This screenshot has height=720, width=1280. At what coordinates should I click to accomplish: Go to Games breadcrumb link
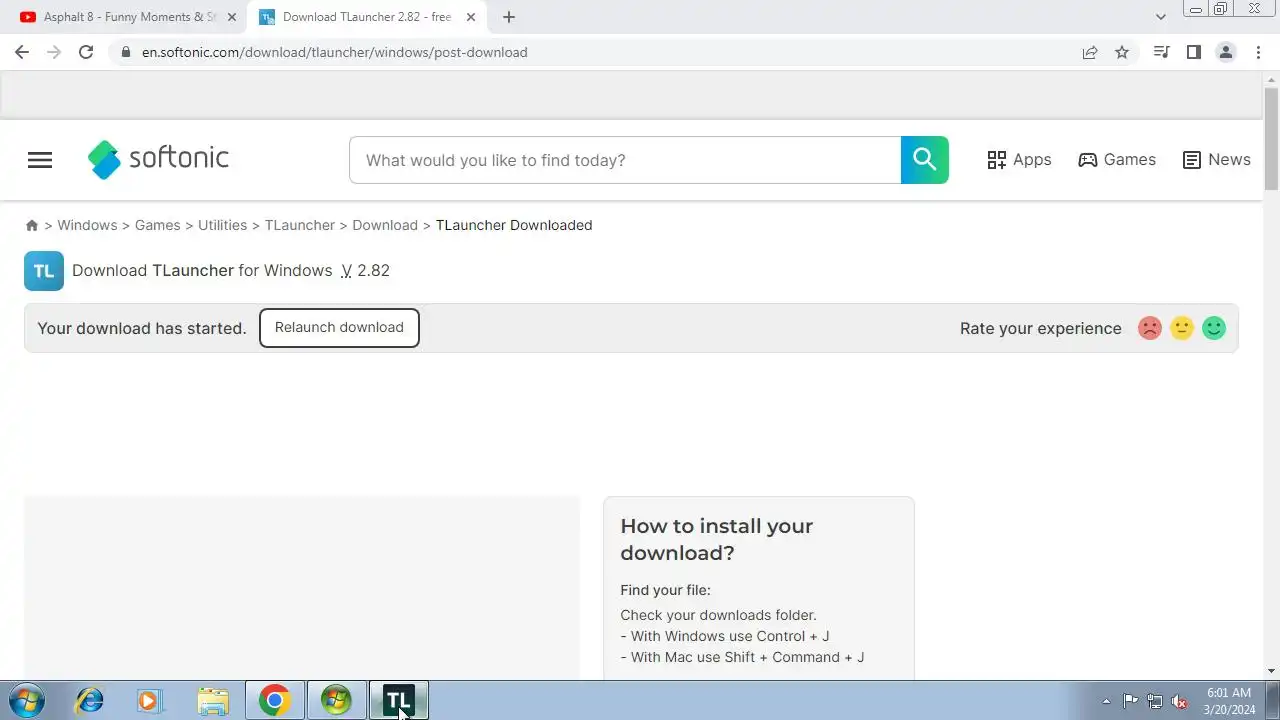point(158,226)
